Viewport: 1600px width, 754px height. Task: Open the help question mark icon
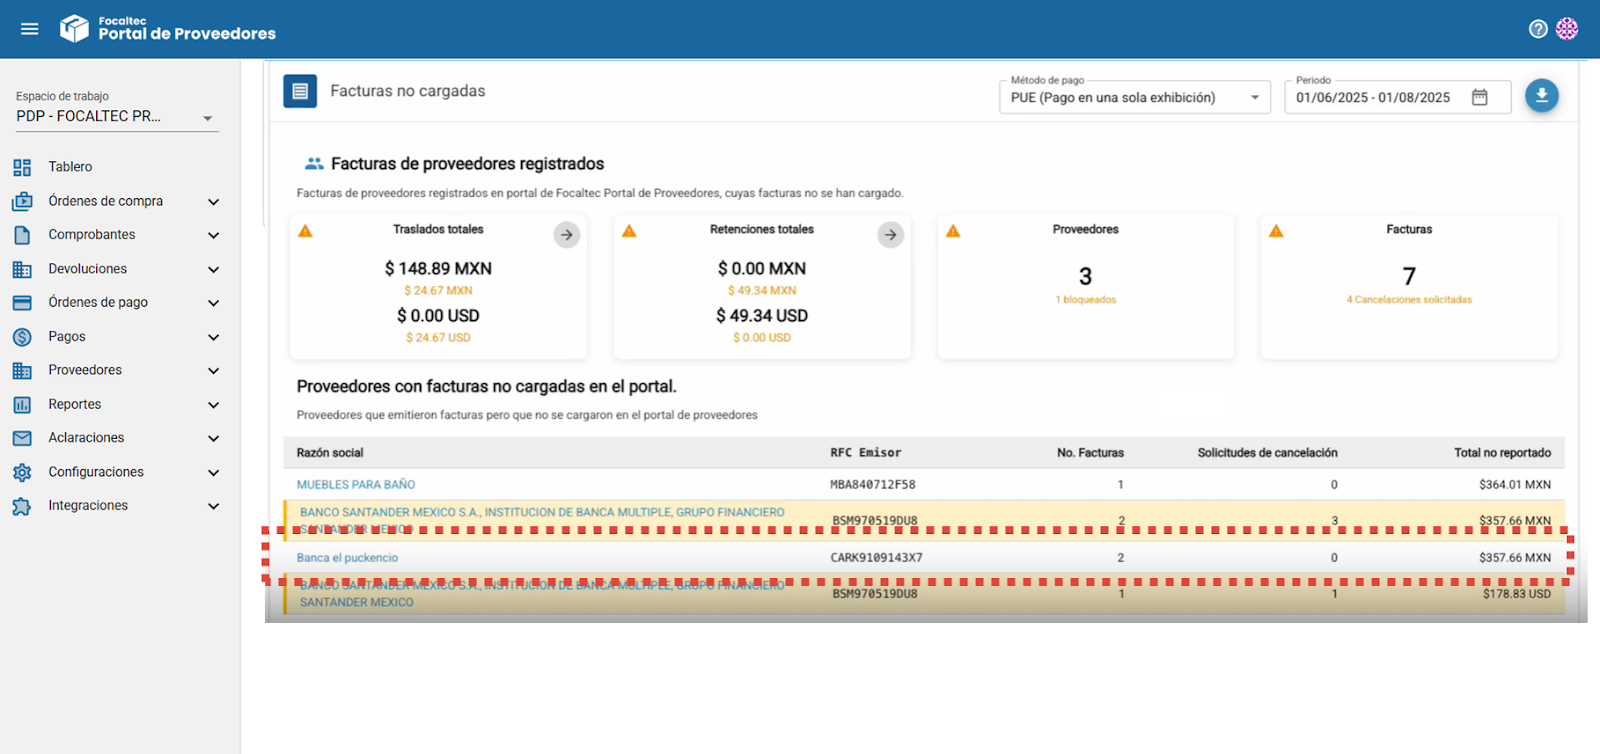pos(1538,29)
